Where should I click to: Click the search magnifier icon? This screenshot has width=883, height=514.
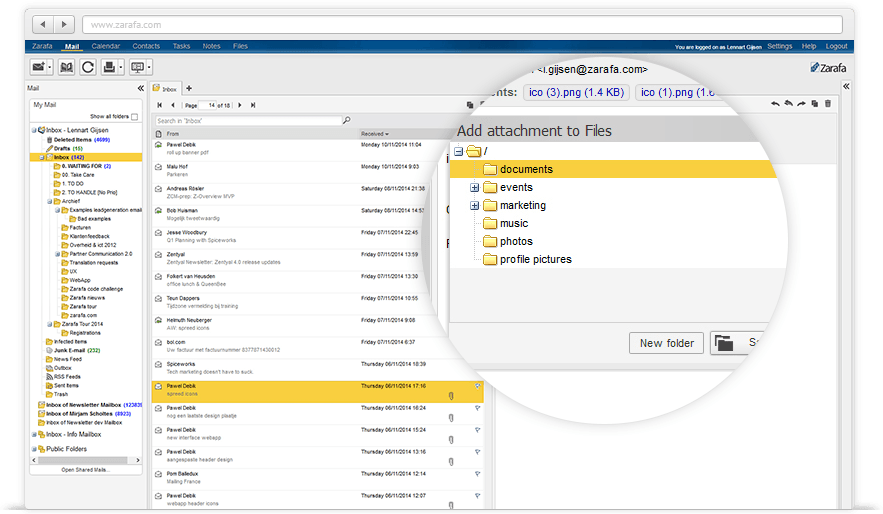(x=347, y=120)
